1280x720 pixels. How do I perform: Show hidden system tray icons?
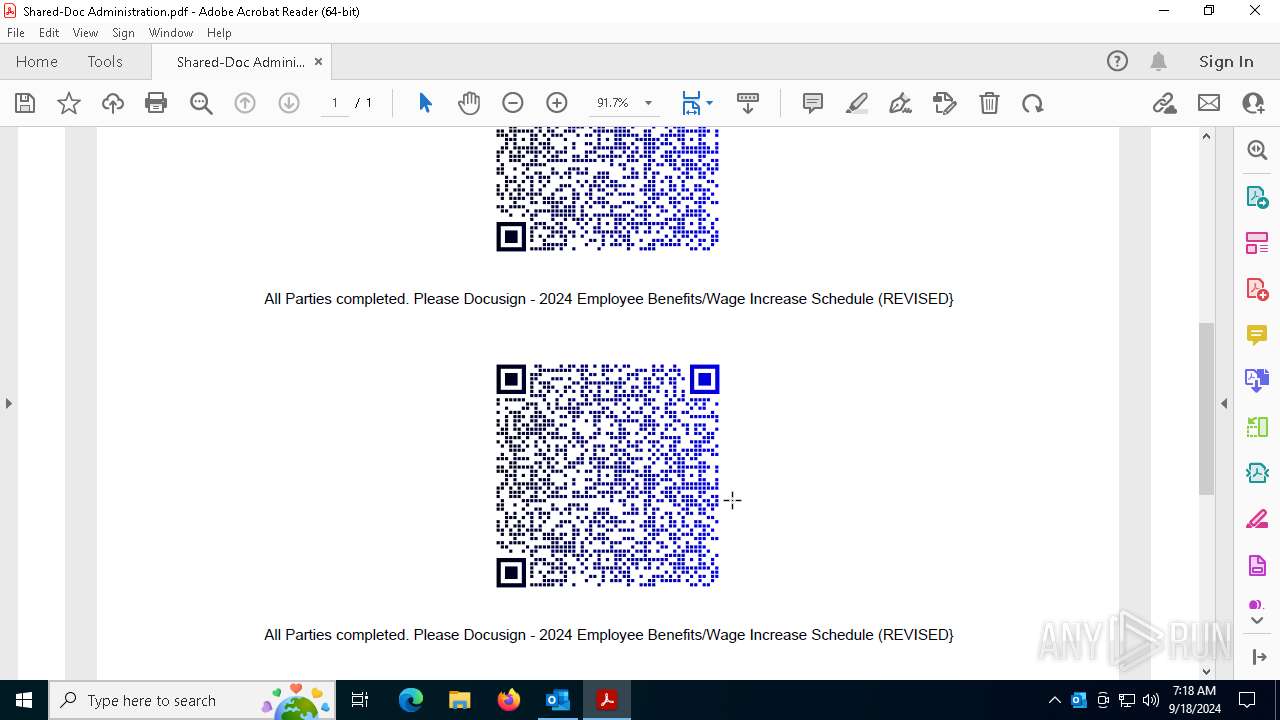tap(1054, 700)
